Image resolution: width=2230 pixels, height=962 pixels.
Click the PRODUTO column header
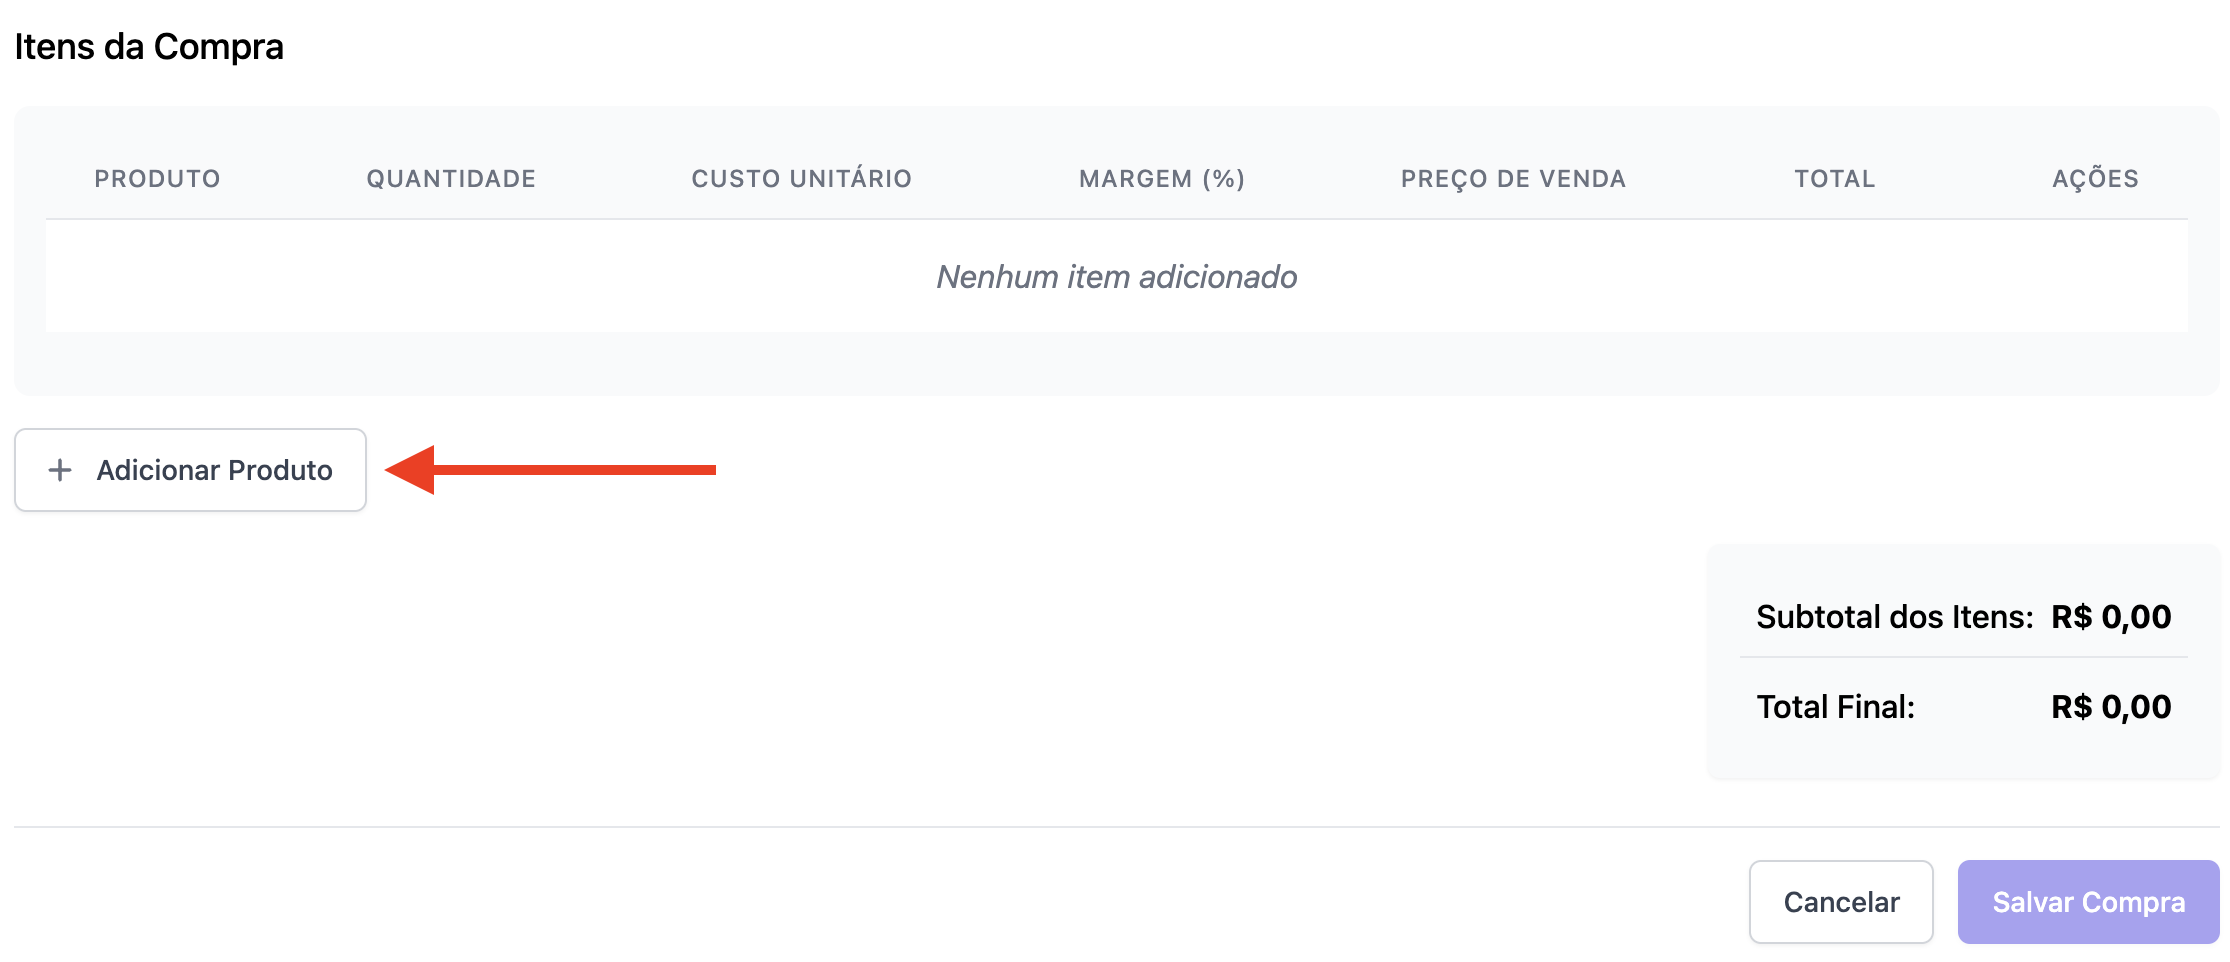click(157, 179)
